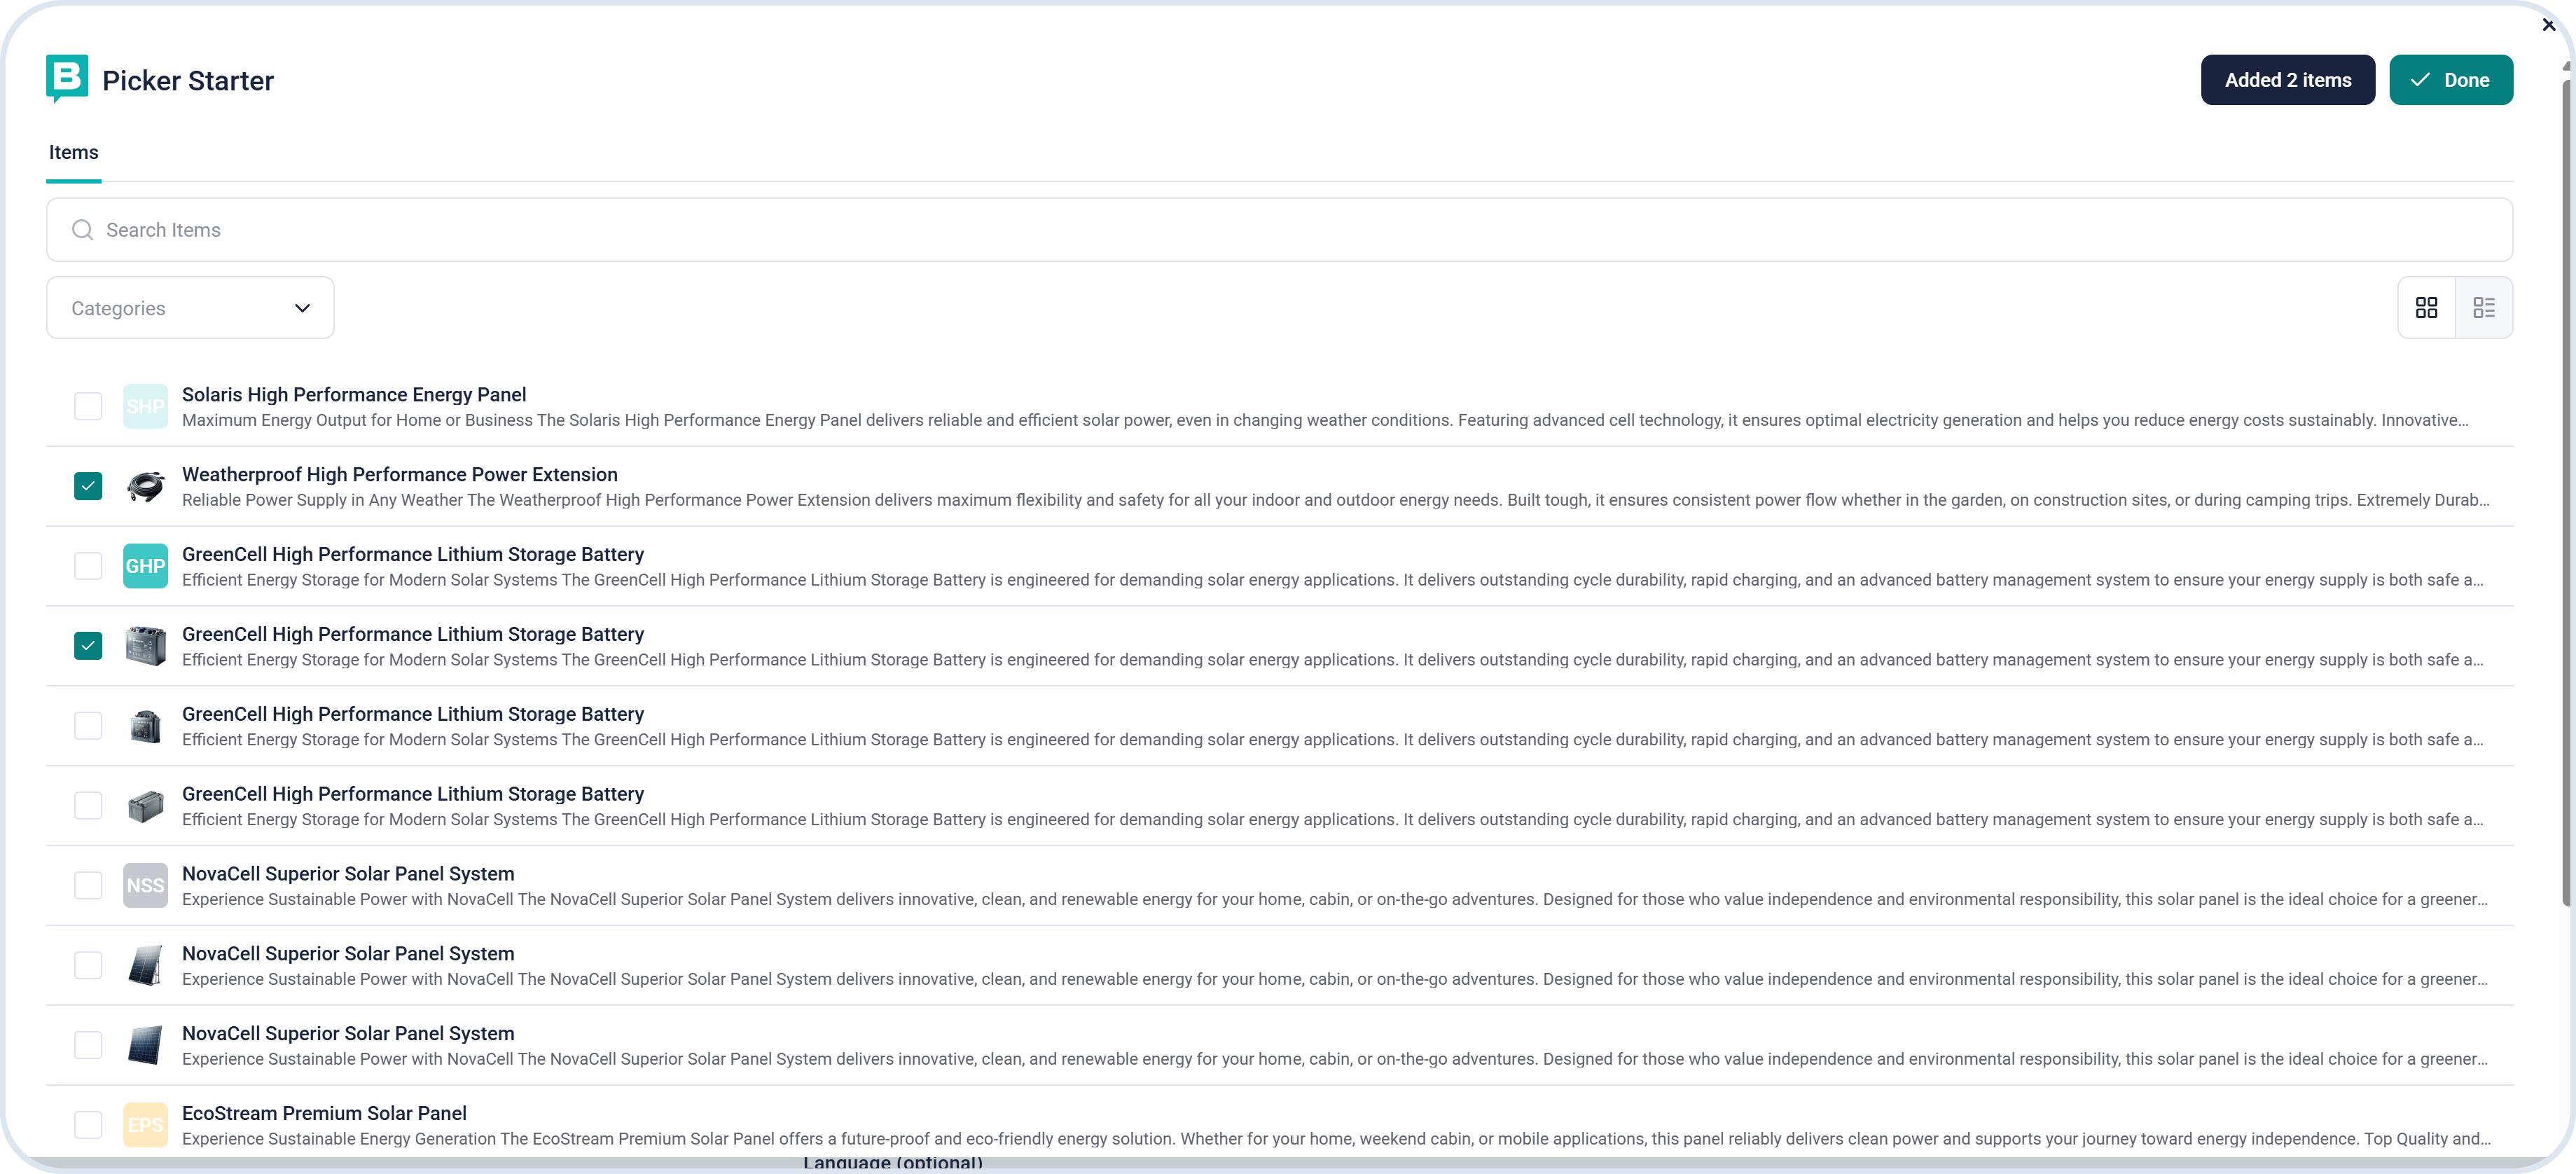The image size is (2576, 1174).
Task: Click the search magnifier icon
Action: click(83, 230)
